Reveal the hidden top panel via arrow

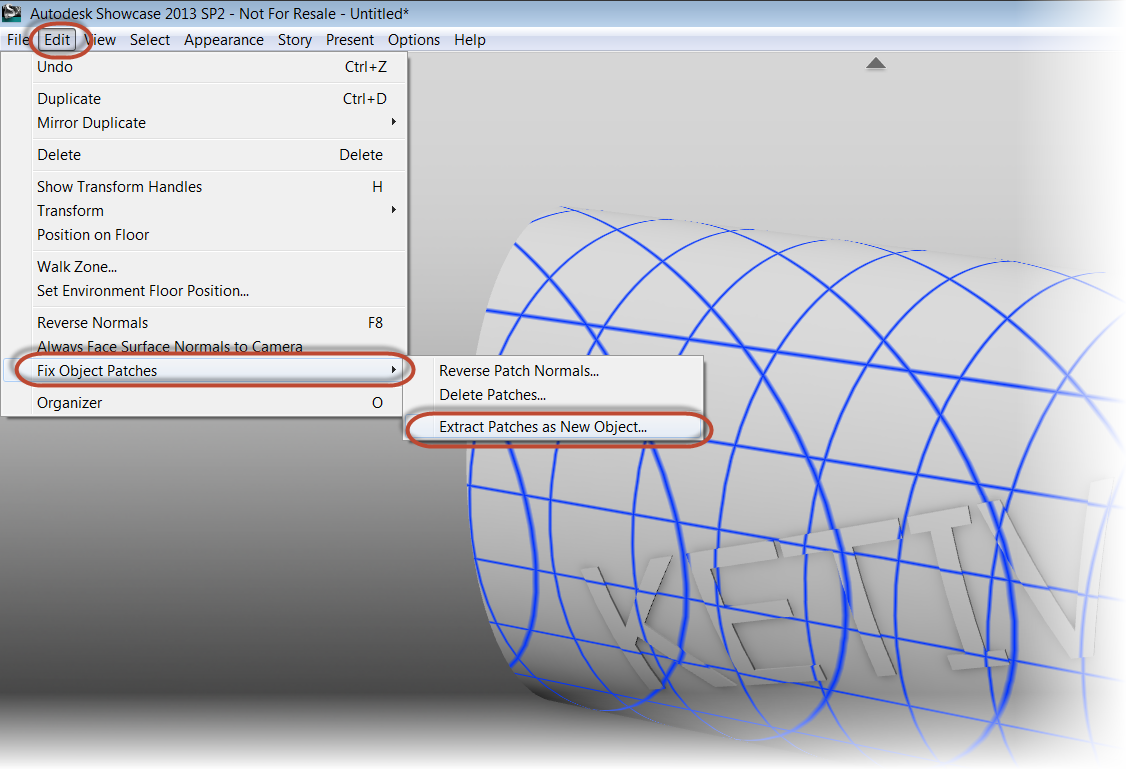pyautogui.click(x=876, y=62)
